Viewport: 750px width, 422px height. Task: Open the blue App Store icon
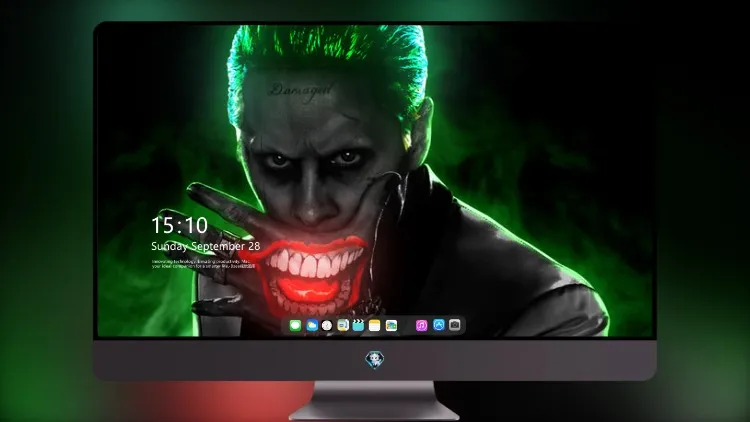click(x=439, y=325)
